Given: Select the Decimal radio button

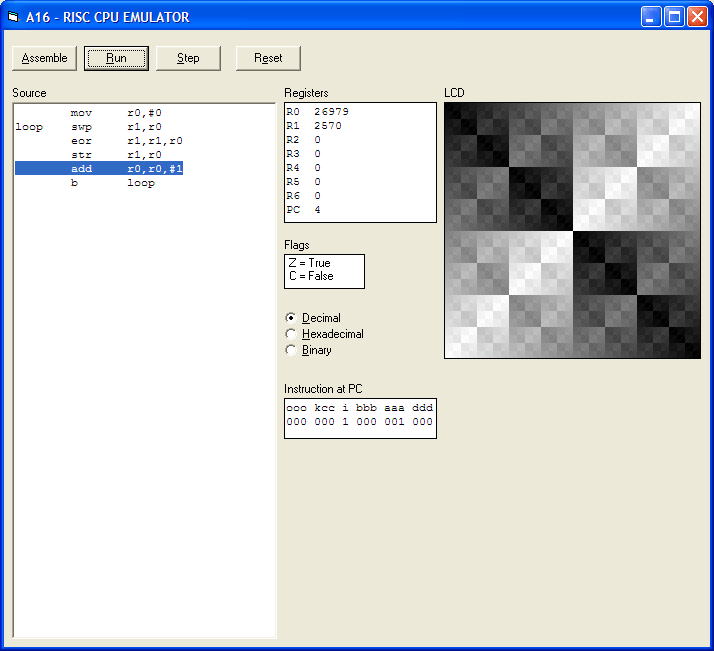Looking at the screenshot, I should coord(291,318).
